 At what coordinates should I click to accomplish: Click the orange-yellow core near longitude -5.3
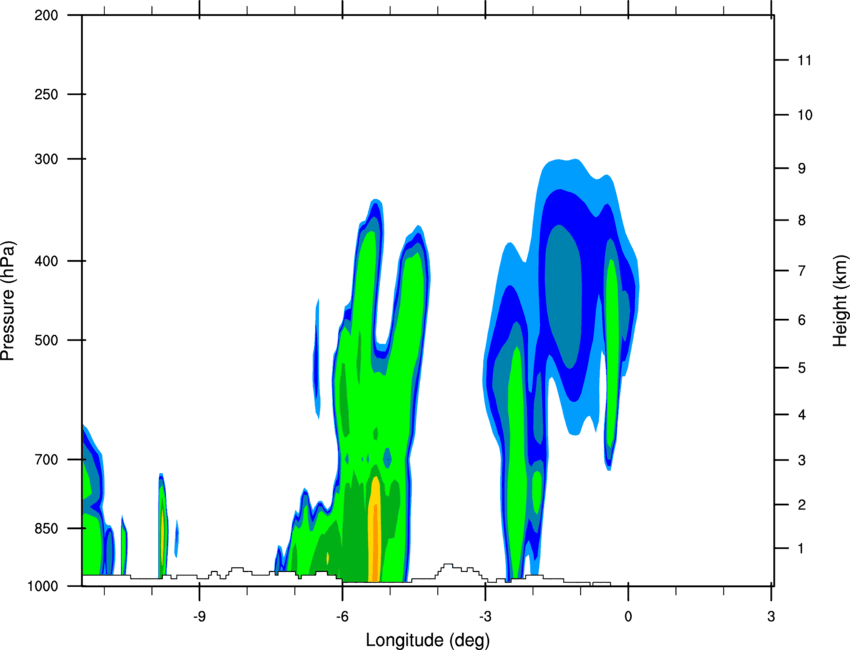(x=375, y=530)
